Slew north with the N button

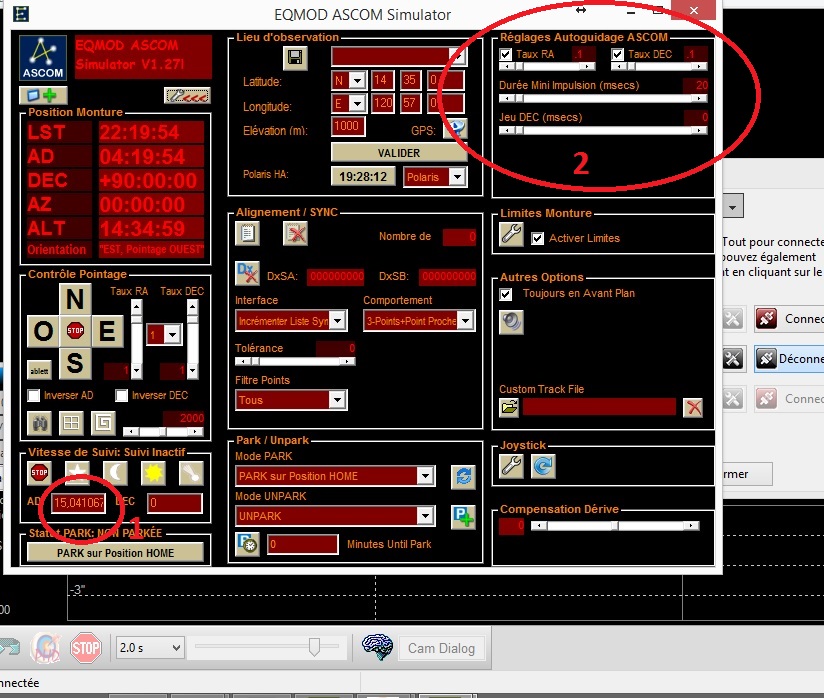75,299
